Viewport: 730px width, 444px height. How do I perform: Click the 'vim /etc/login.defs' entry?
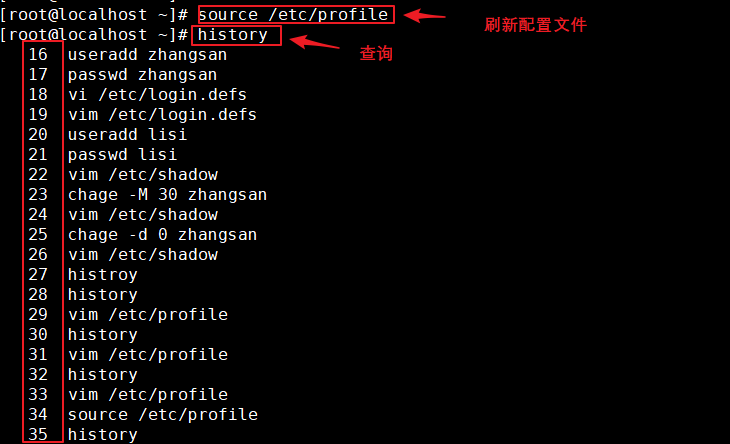[162, 115]
